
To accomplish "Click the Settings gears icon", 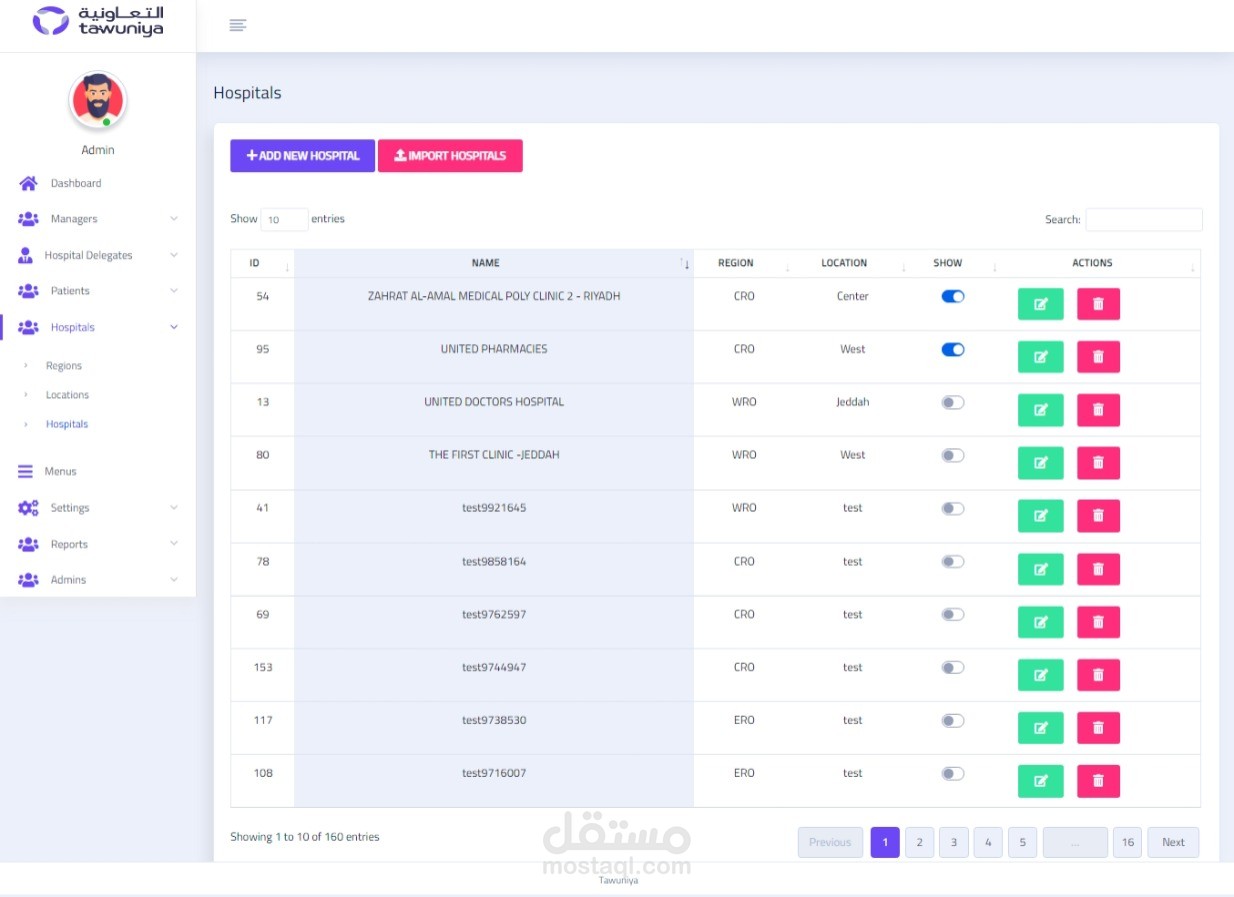I will pos(28,508).
